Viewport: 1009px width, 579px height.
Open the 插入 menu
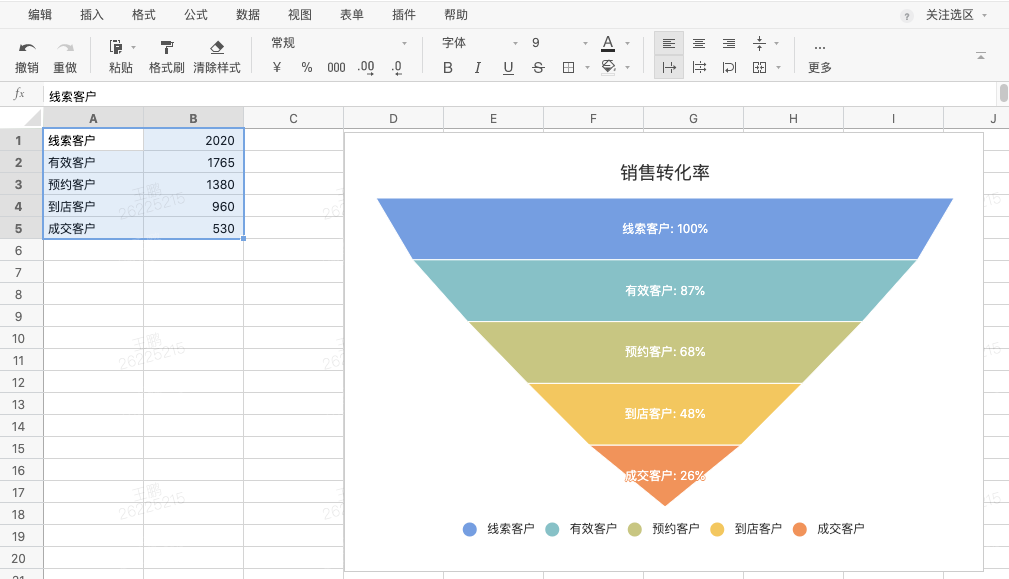[91, 15]
